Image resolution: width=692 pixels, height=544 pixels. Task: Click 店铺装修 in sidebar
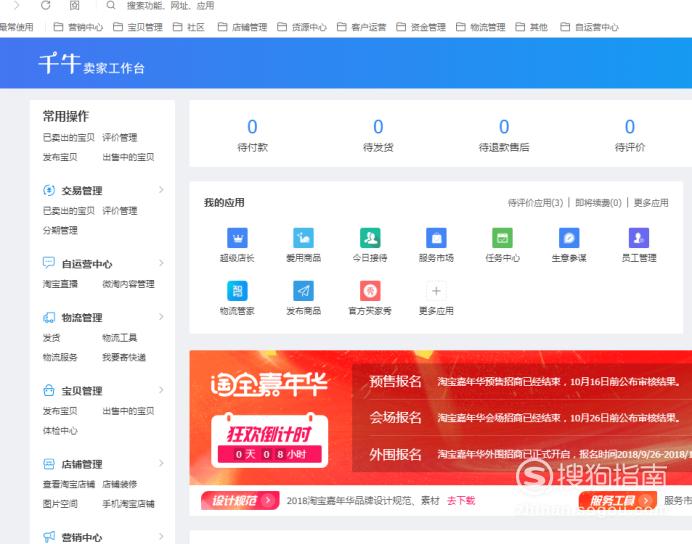point(120,484)
